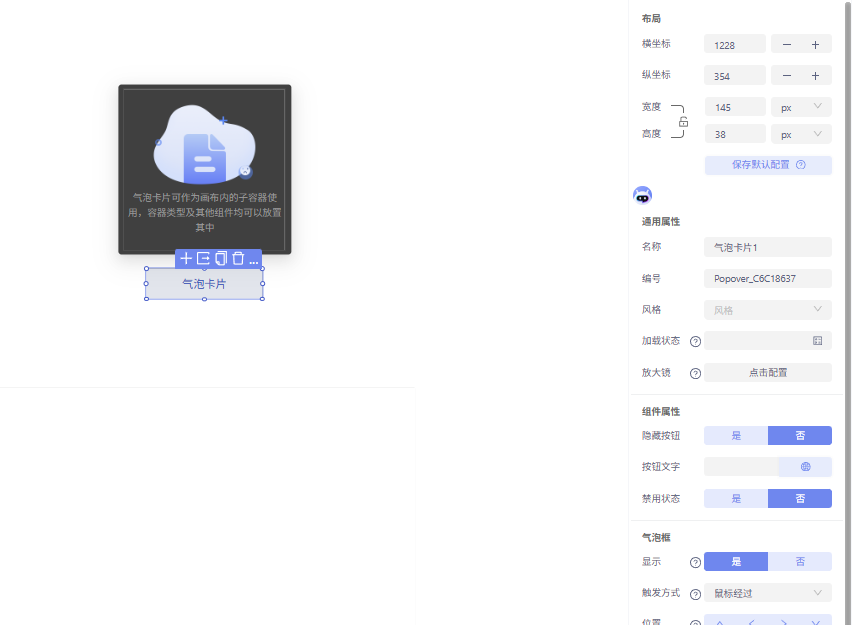Click the 保存默认配置 button

[768, 165]
